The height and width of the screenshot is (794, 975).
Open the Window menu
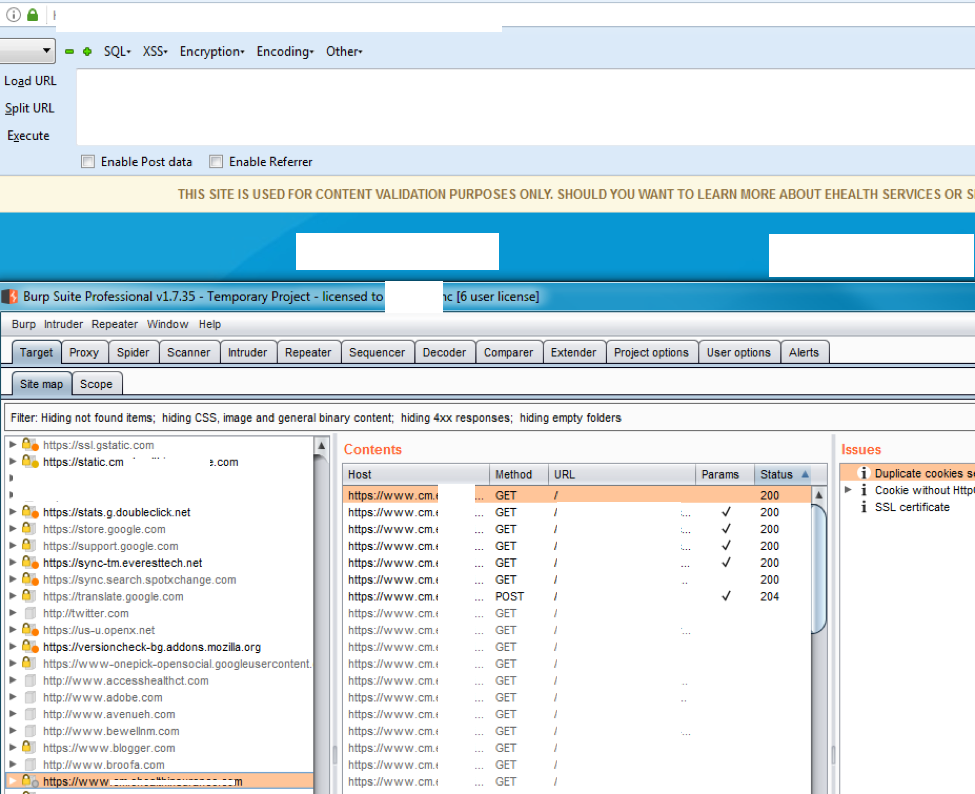[167, 324]
